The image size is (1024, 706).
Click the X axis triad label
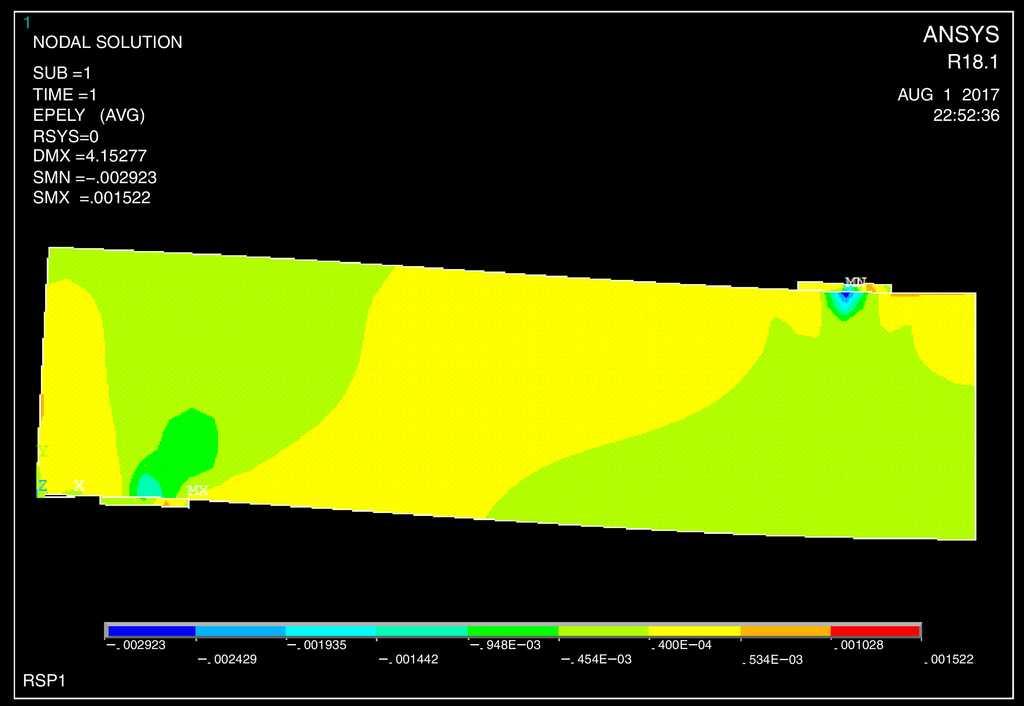(79, 486)
